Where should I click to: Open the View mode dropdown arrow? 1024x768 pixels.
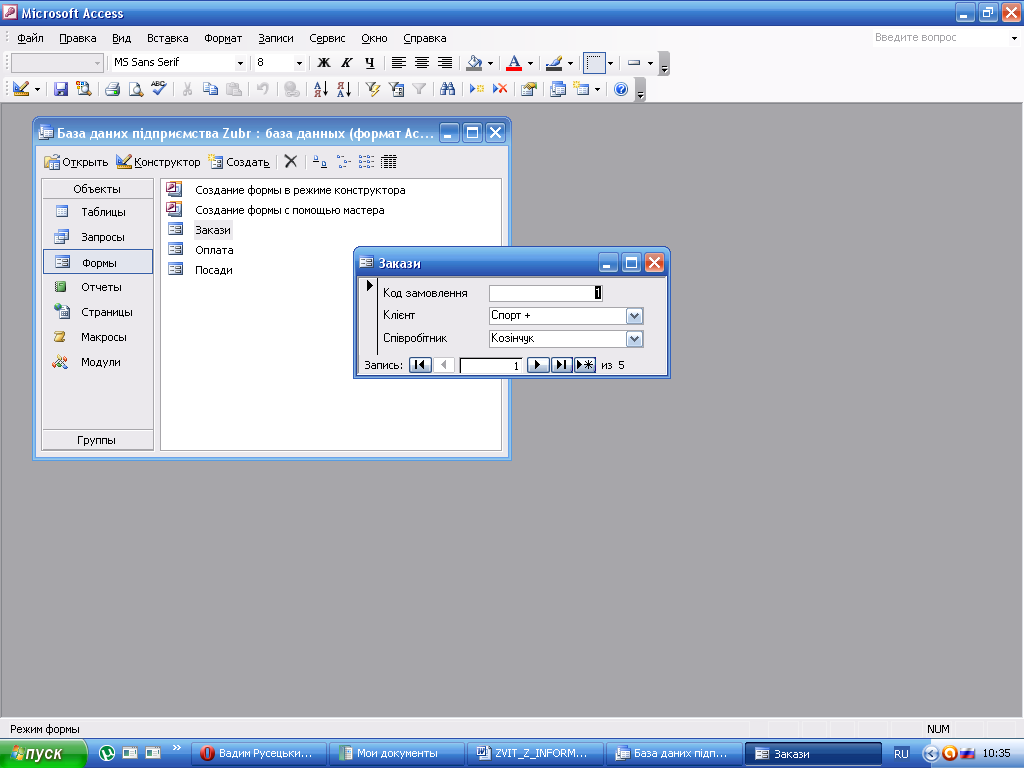pos(37,89)
